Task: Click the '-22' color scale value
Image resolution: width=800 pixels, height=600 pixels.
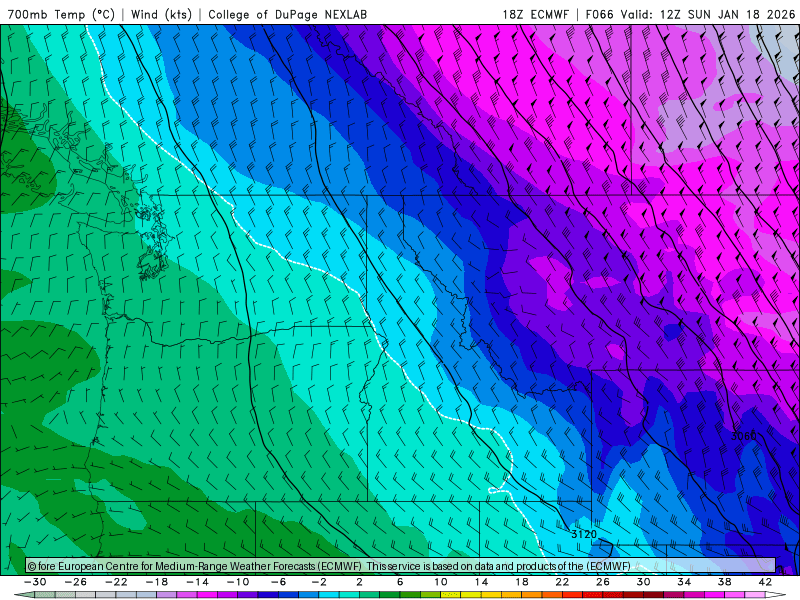Action: [116, 582]
